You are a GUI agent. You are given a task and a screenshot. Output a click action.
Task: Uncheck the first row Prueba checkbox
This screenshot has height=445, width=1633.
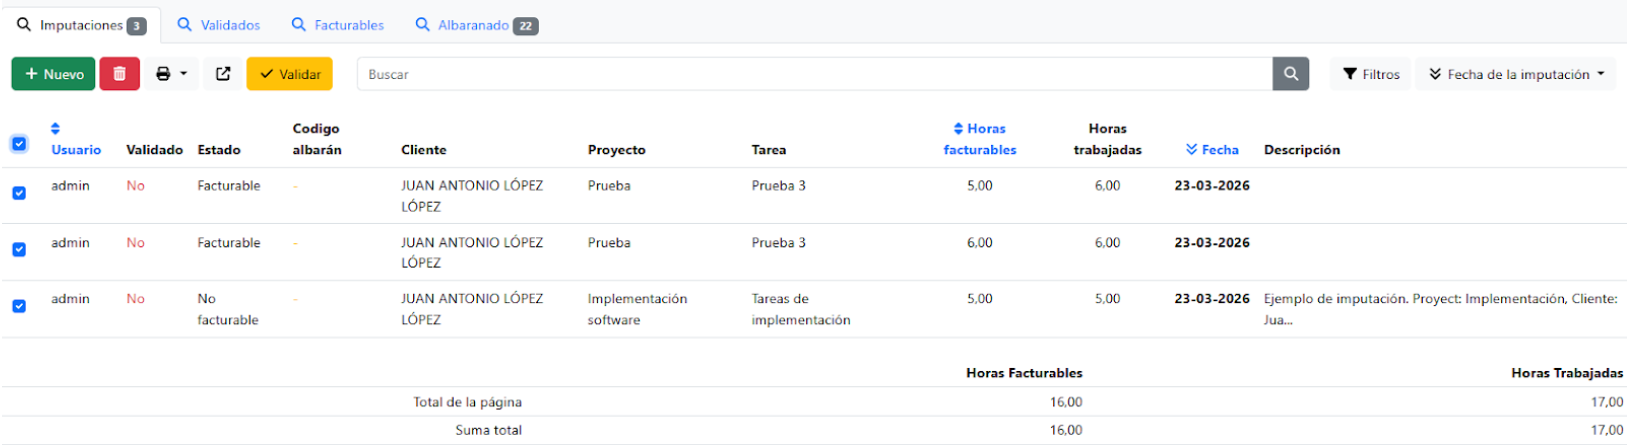[19, 193]
